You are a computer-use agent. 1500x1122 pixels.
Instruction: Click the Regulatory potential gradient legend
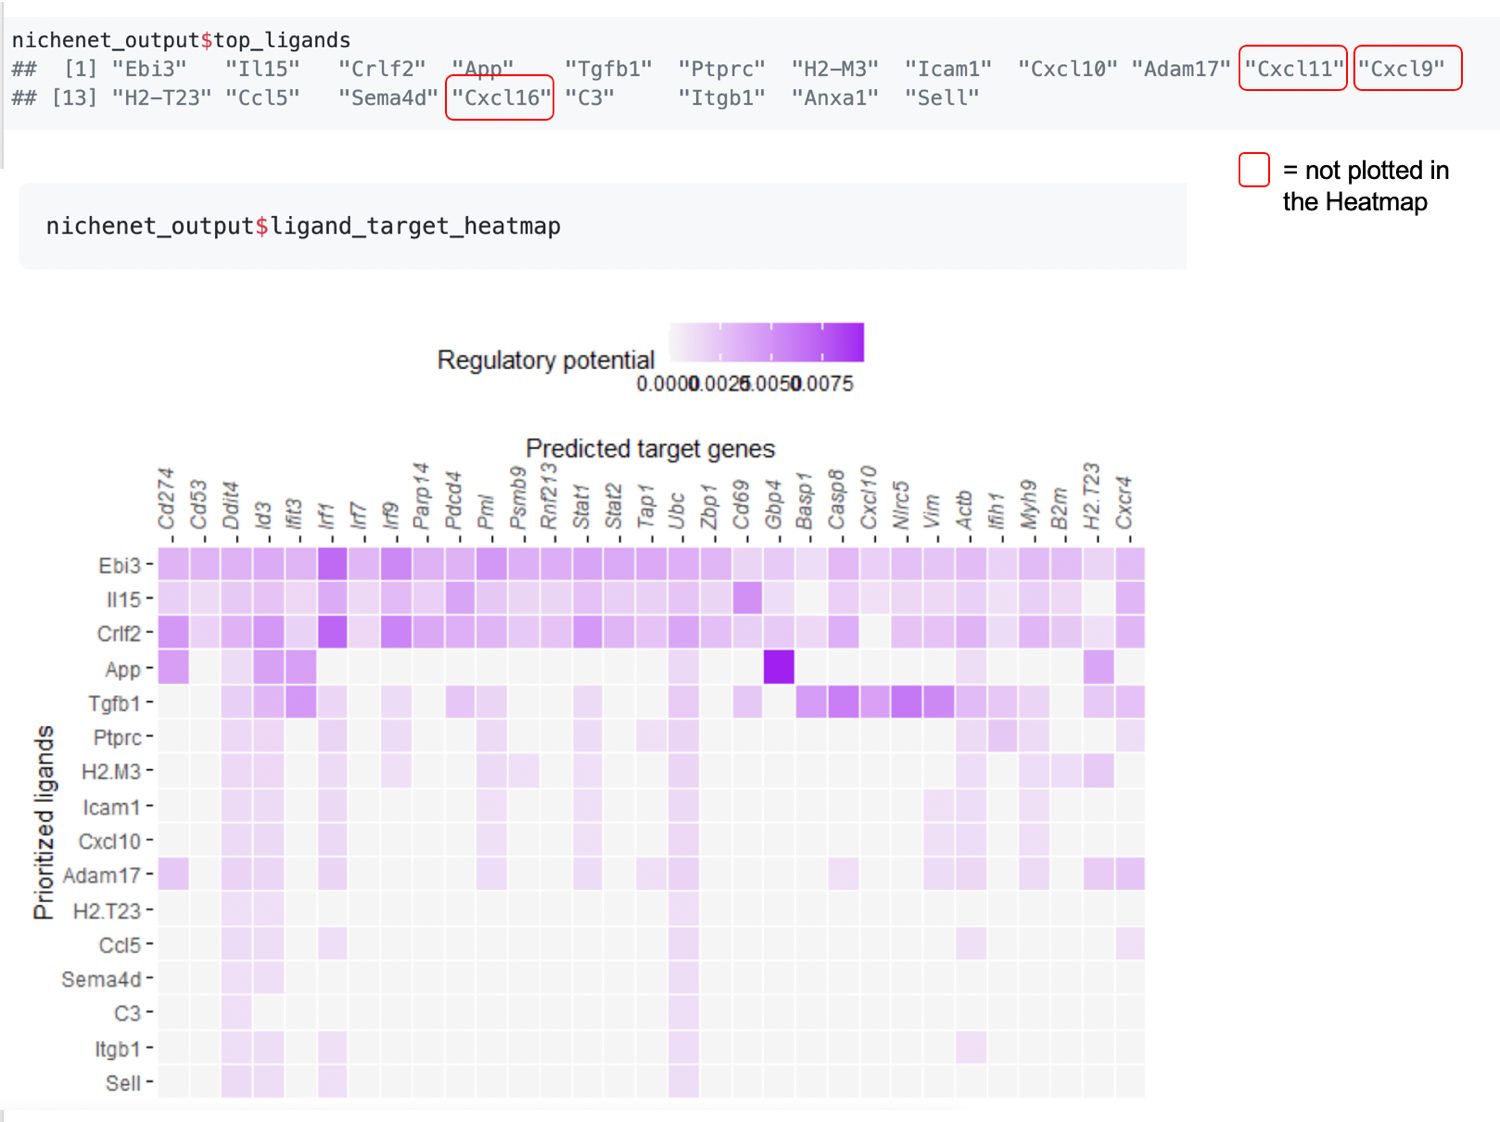765,342
